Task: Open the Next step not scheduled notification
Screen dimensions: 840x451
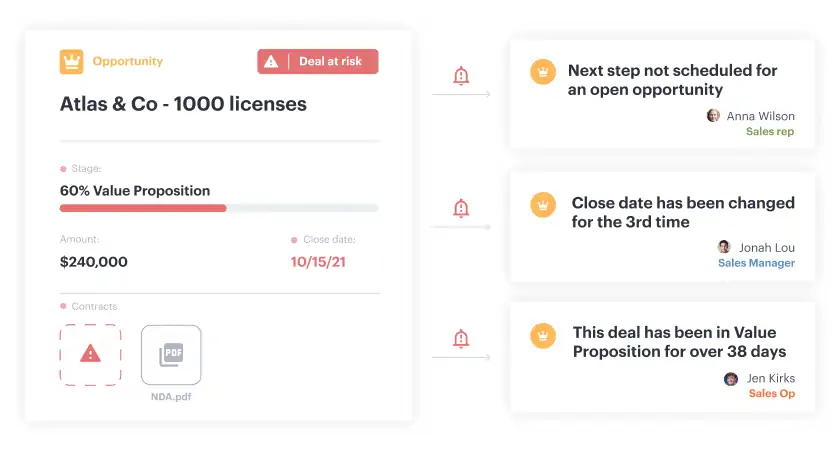Action: [662, 94]
